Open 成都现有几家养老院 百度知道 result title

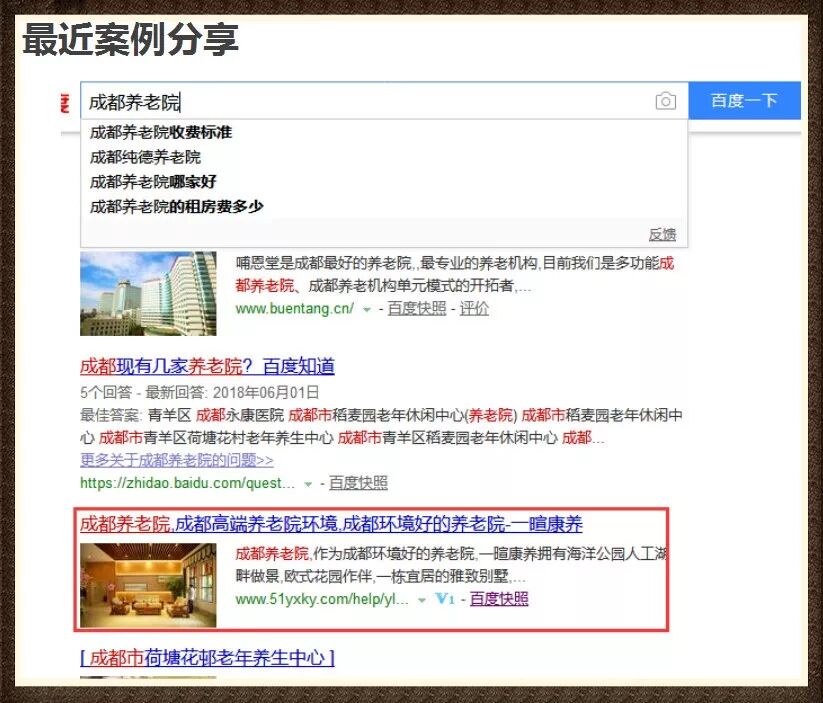pyautogui.click(x=207, y=366)
